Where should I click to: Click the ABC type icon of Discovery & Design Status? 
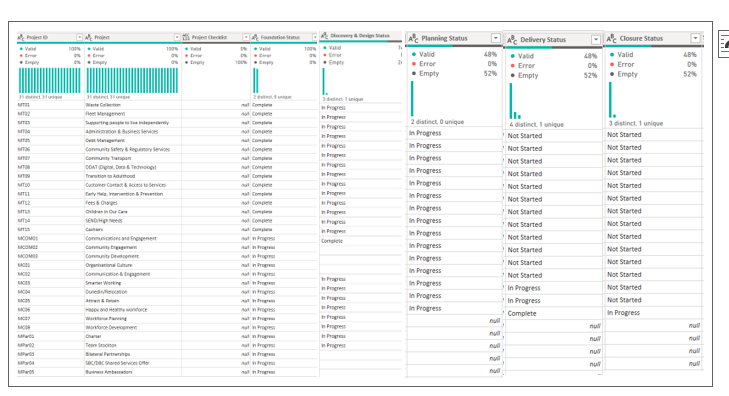point(325,35)
